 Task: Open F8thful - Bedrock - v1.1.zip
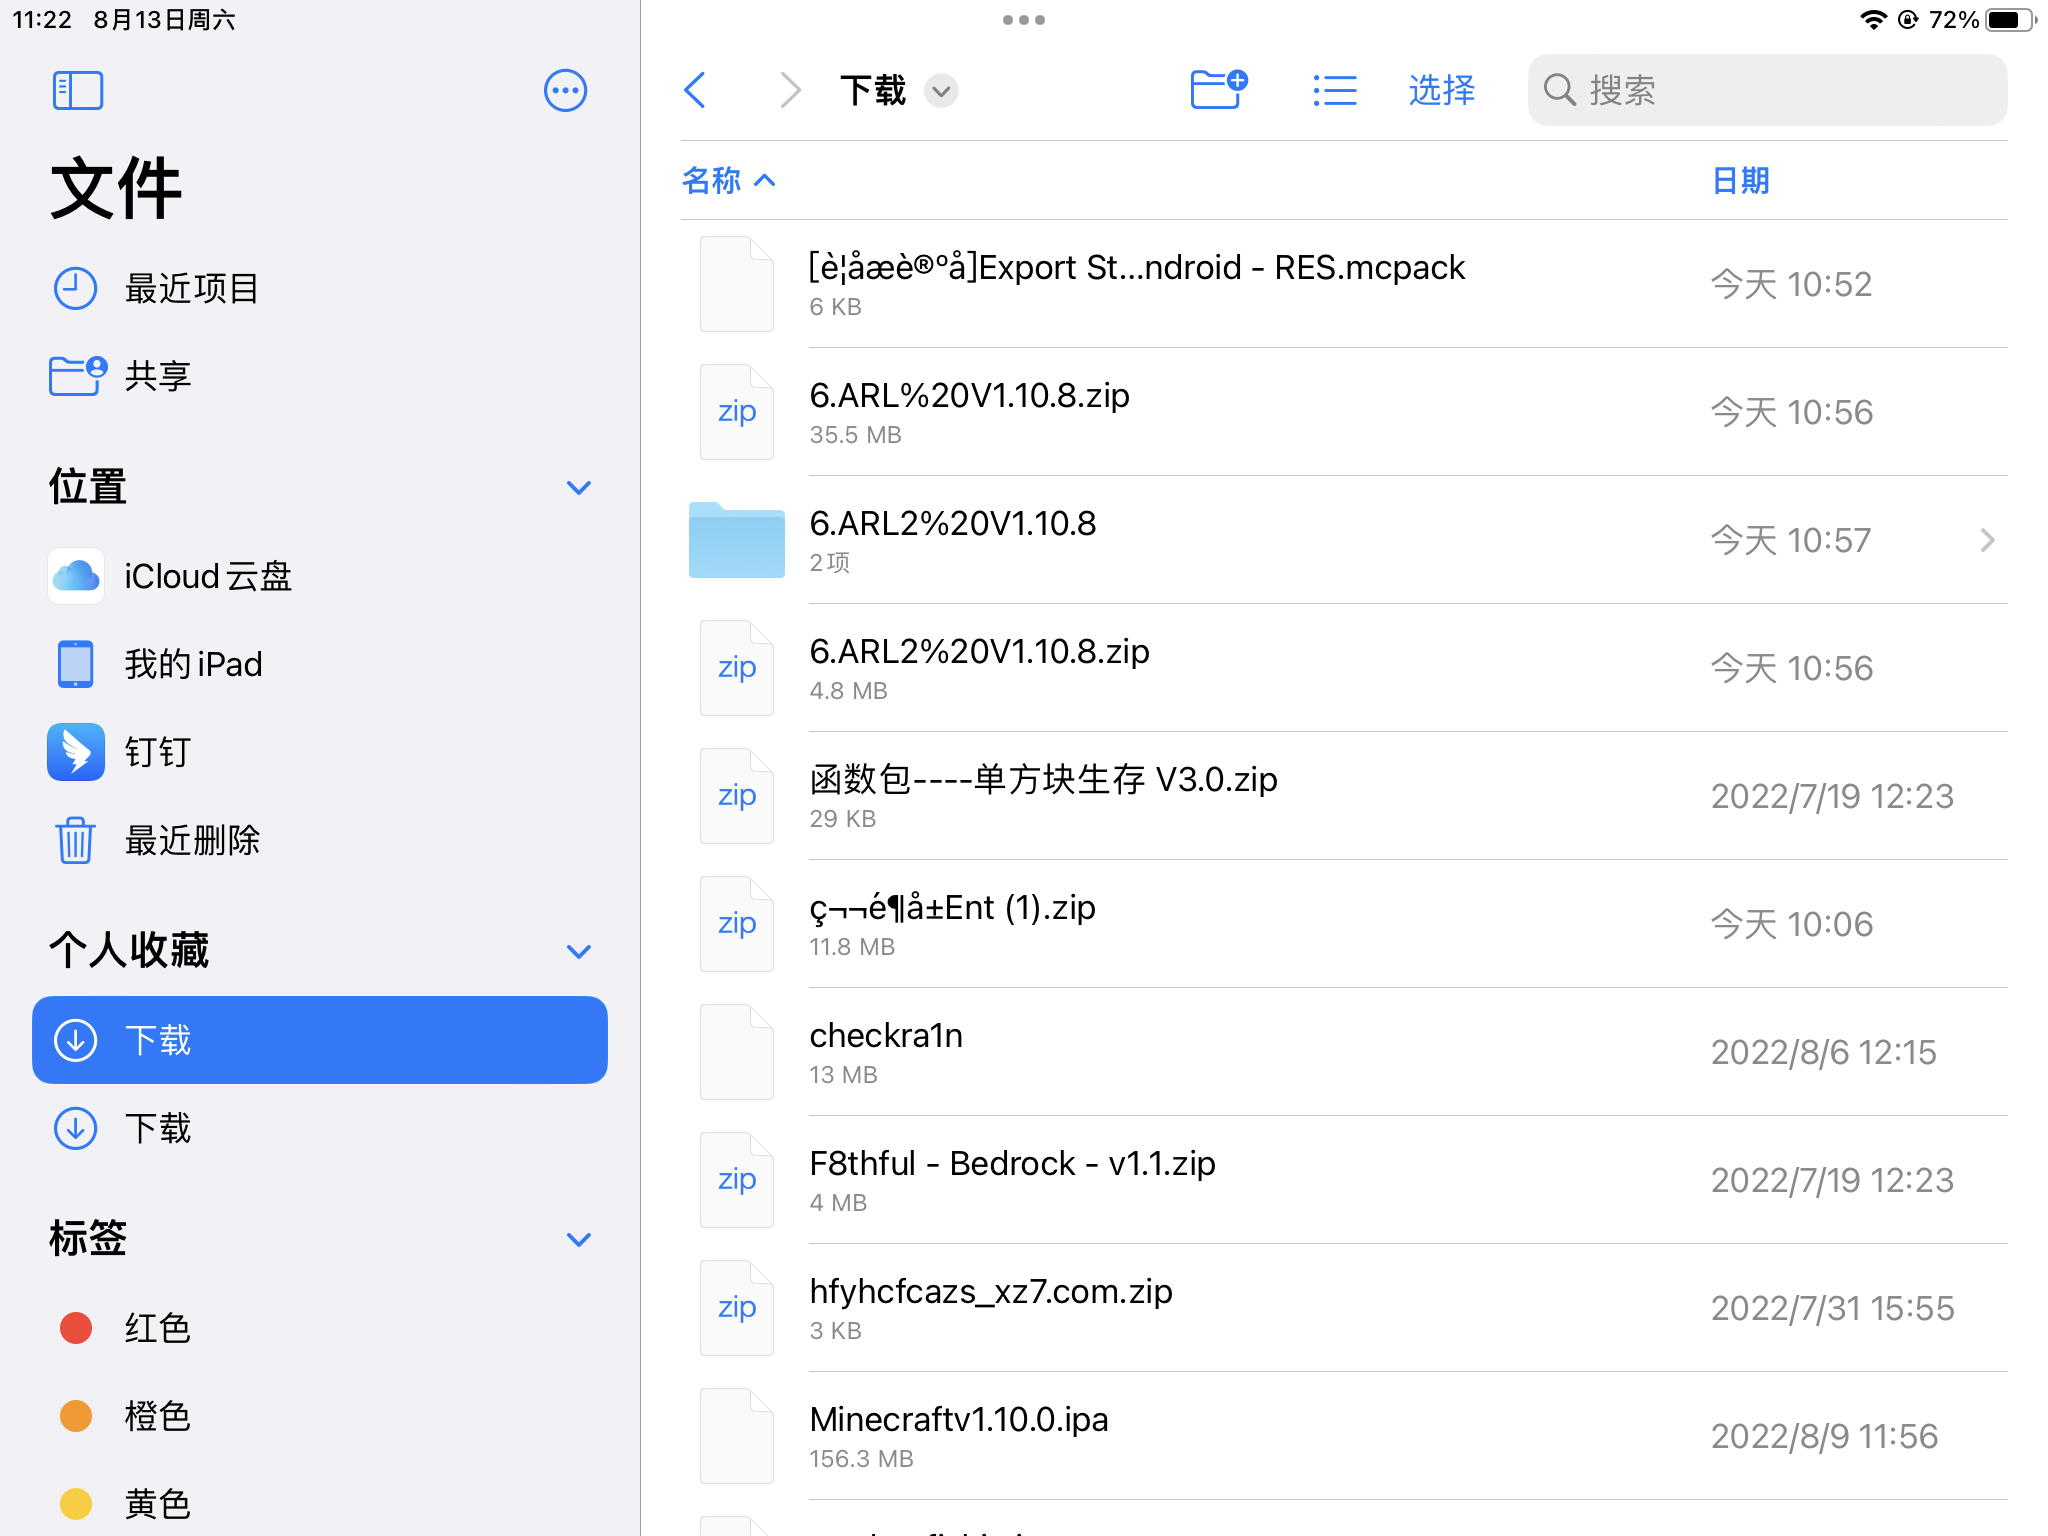[x=1344, y=1180]
